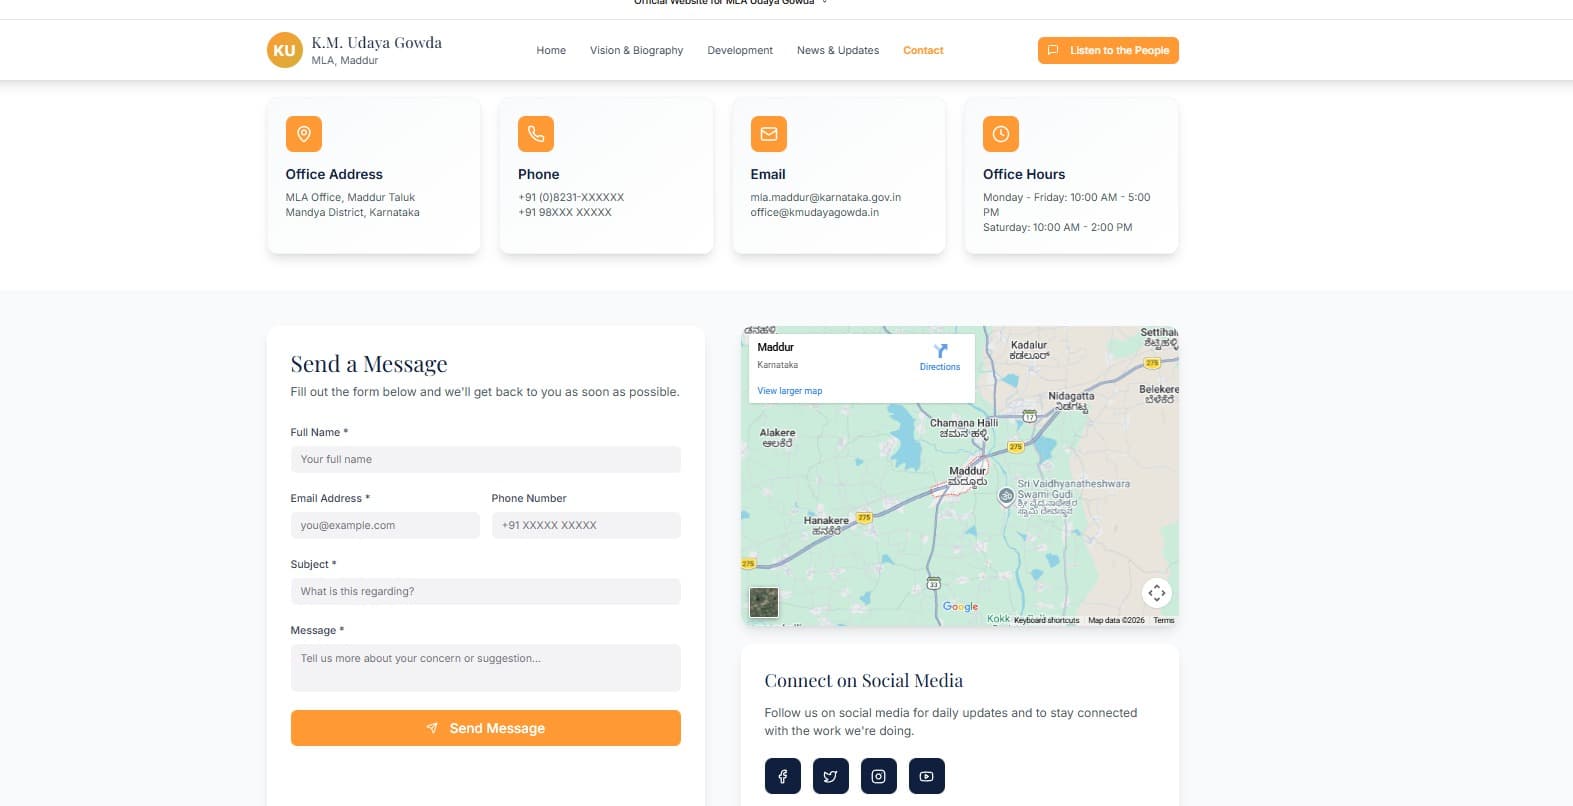Click the map Directions arrow icon
The height and width of the screenshot is (806, 1573).
[x=940, y=351]
